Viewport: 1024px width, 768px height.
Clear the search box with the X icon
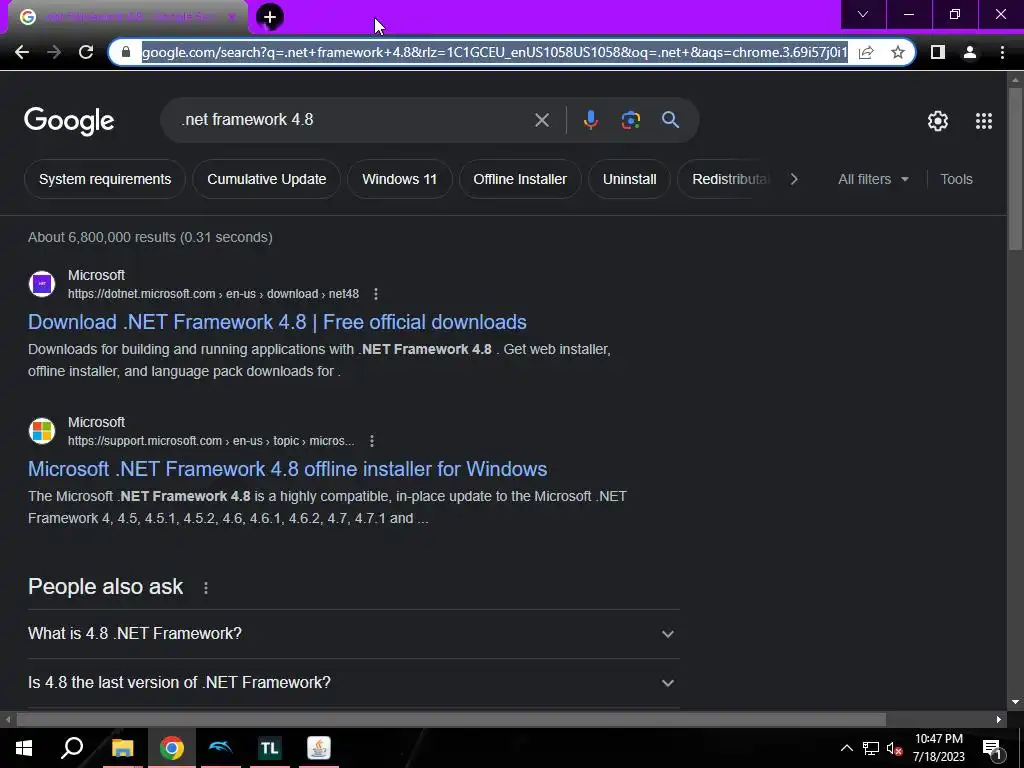[x=541, y=120]
